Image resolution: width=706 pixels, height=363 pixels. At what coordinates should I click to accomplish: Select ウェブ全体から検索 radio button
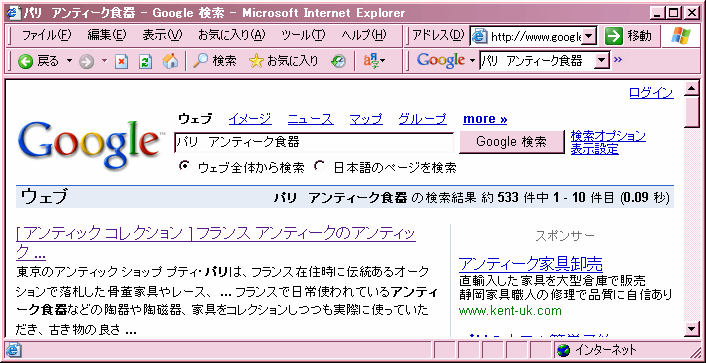pyautogui.click(x=183, y=166)
